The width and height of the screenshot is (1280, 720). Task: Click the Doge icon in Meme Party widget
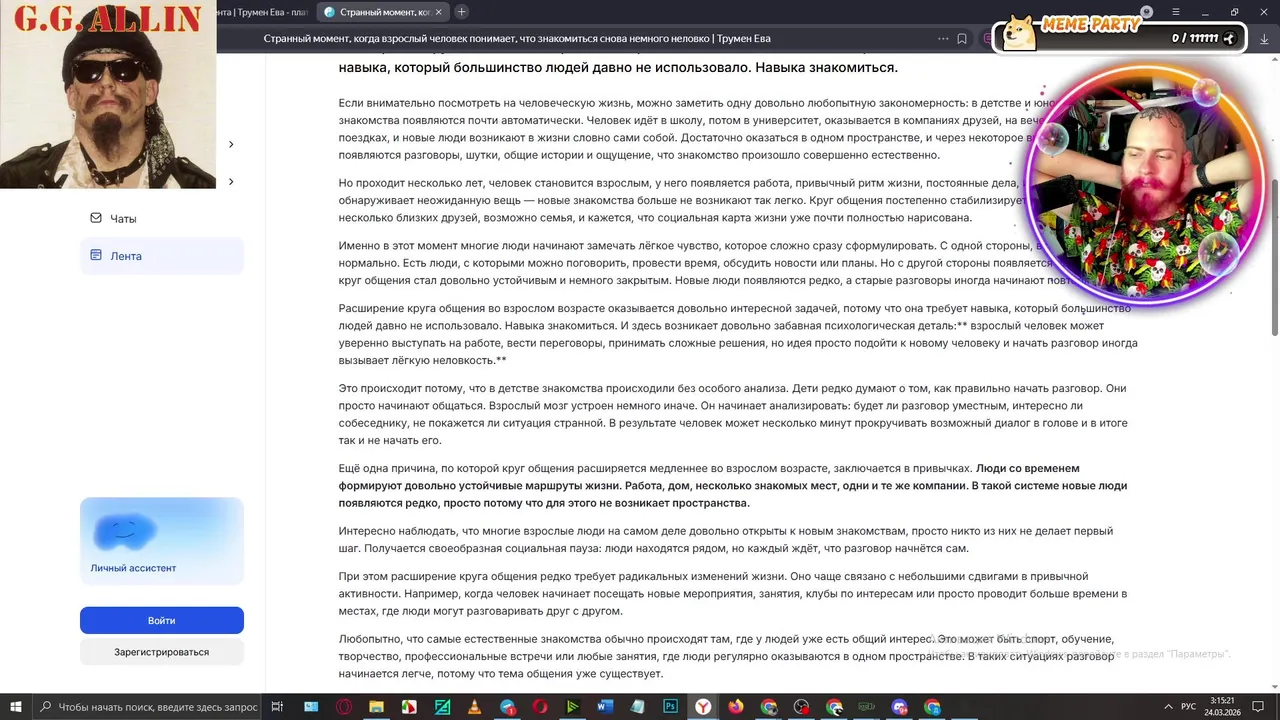1020,33
